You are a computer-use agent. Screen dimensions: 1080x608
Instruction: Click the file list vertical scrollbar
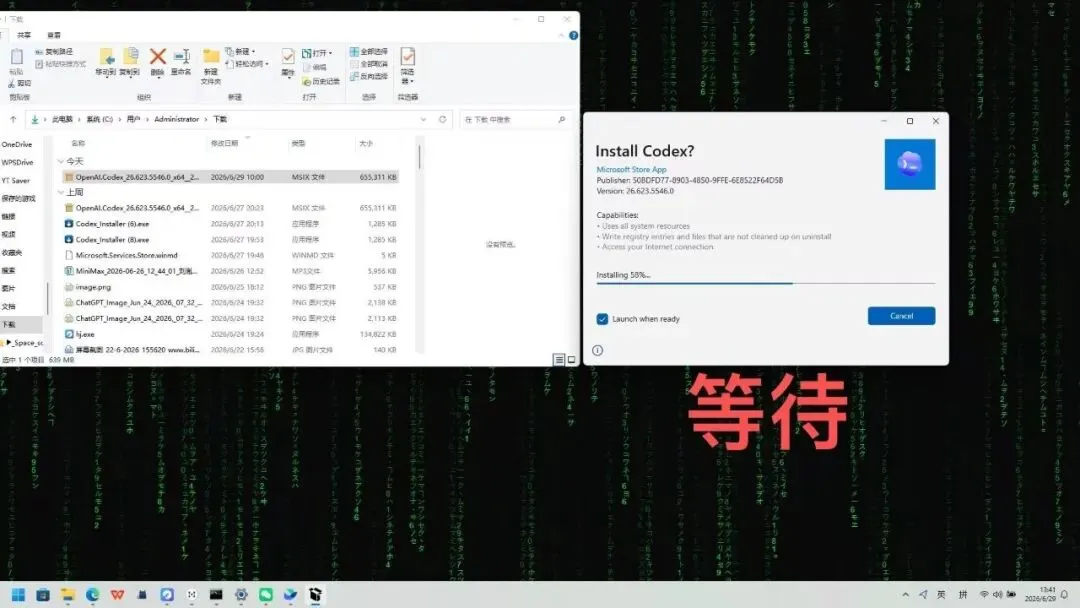coord(419,244)
